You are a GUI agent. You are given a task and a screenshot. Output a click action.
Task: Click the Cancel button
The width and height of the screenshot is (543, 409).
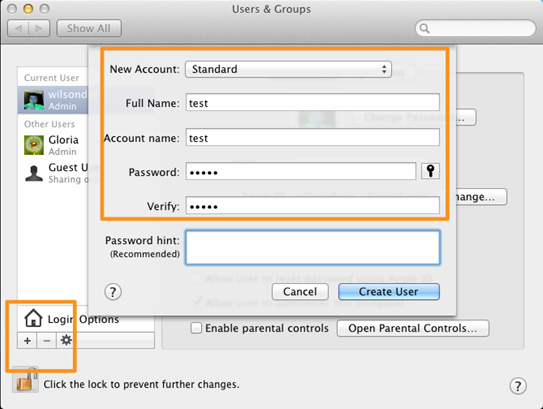tap(300, 292)
